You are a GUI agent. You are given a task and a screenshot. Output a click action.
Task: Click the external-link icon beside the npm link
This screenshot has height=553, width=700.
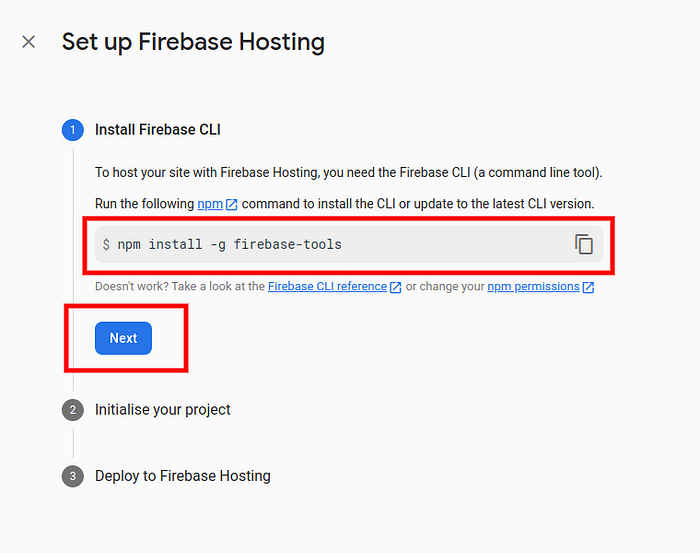click(232, 204)
